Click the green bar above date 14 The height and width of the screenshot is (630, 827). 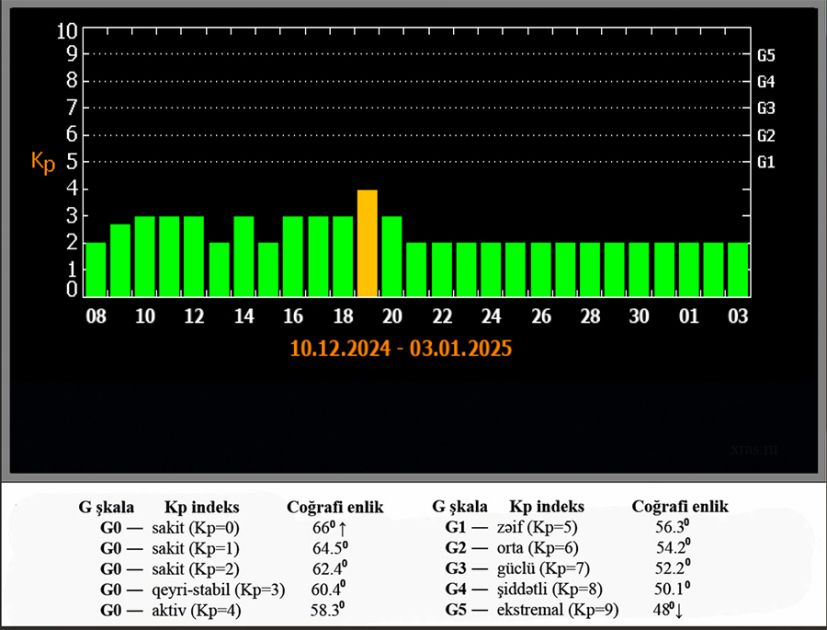click(244, 256)
